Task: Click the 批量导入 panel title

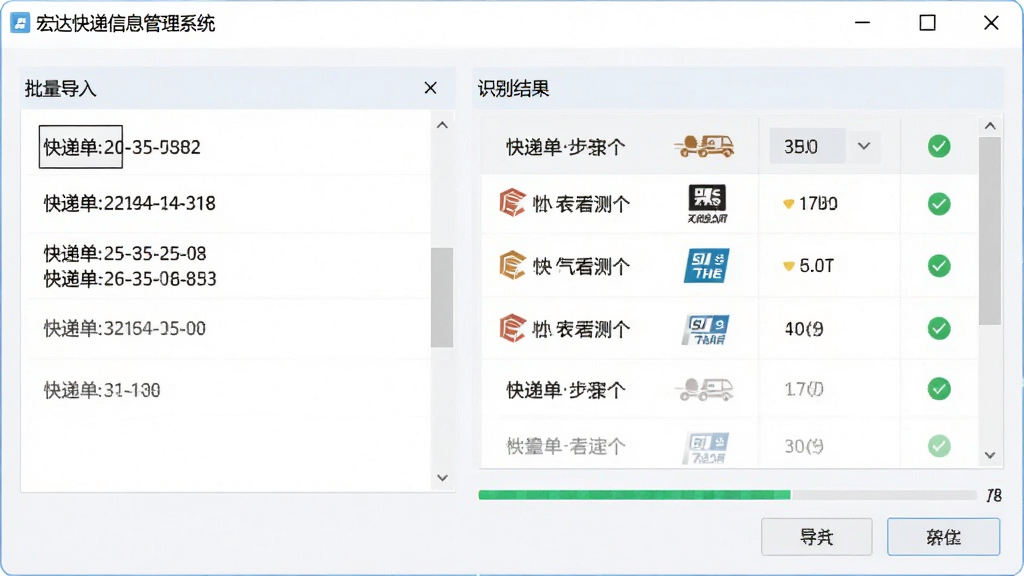Action: [61, 89]
